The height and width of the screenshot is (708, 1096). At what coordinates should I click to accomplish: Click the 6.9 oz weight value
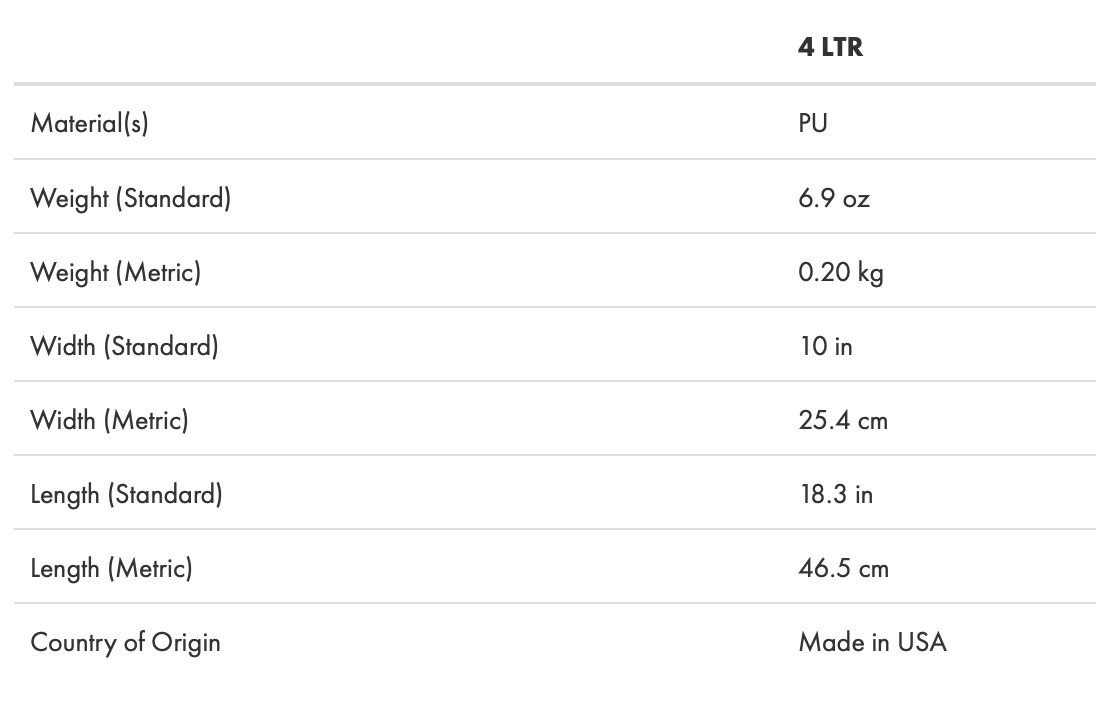pyautogui.click(x=834, y=198)
